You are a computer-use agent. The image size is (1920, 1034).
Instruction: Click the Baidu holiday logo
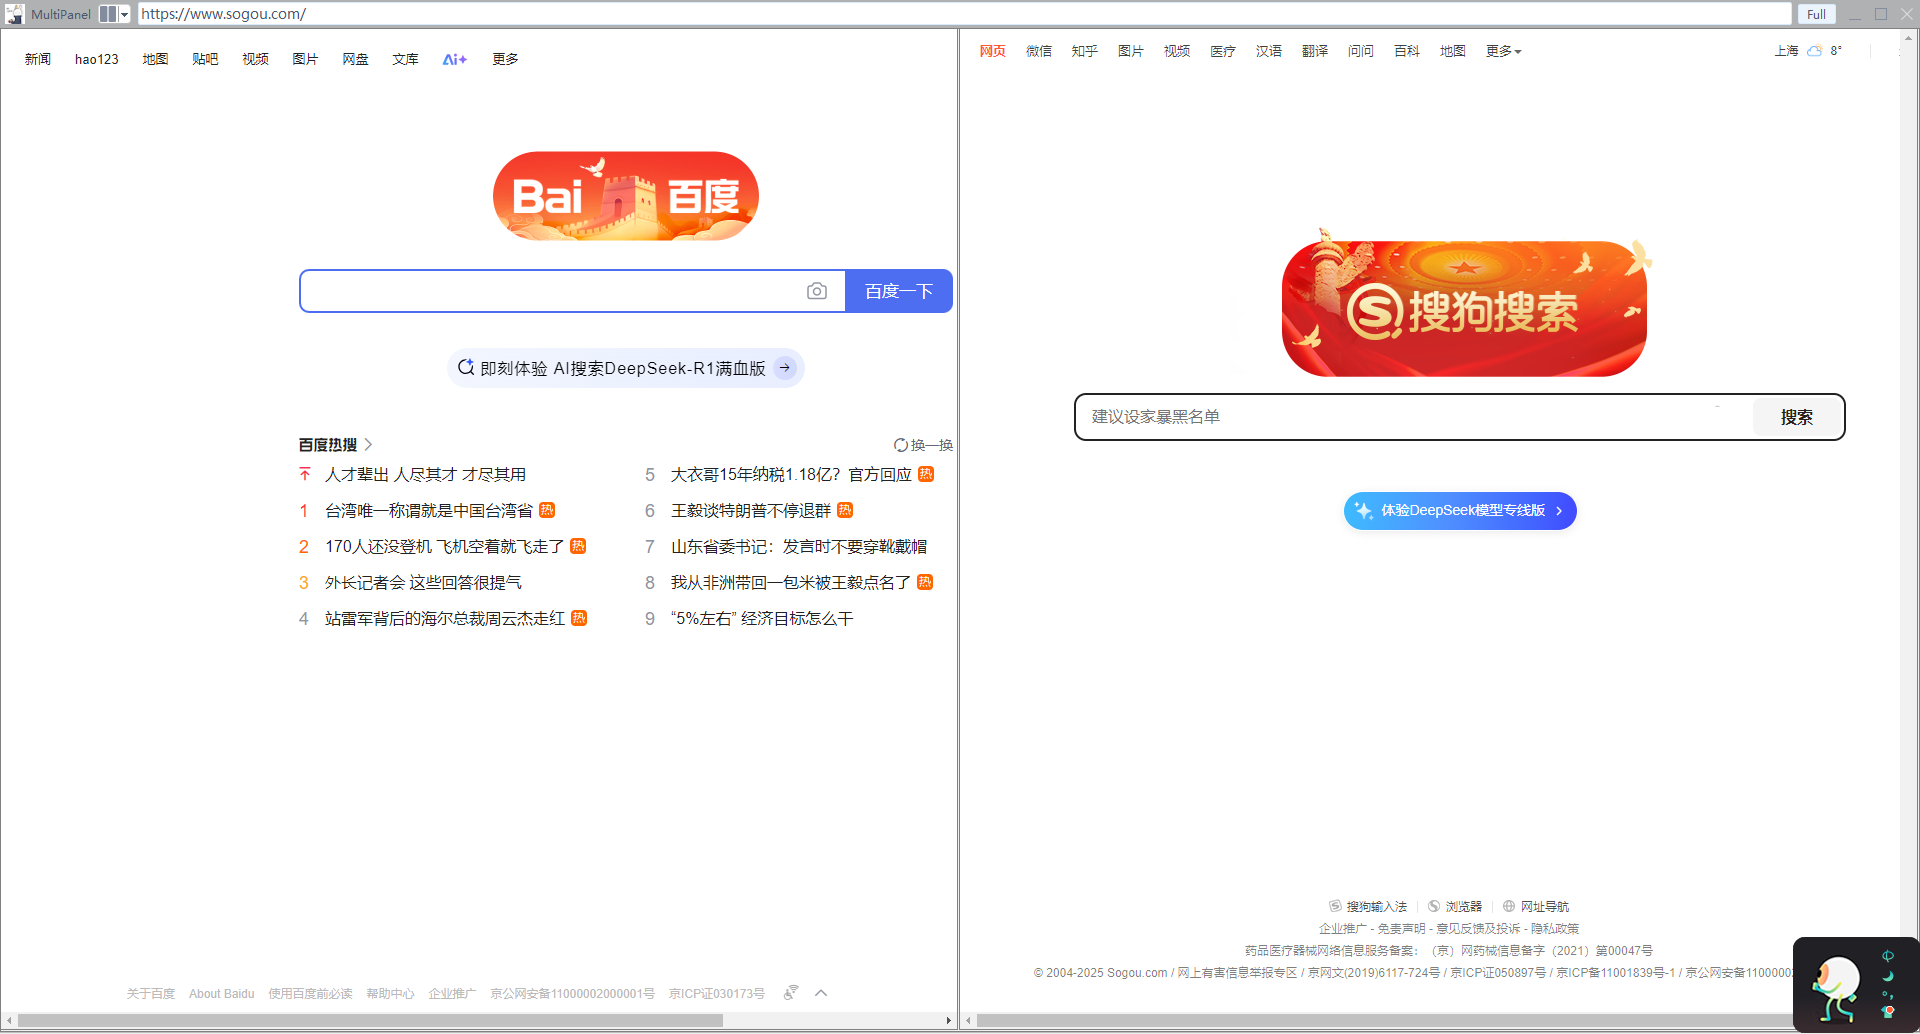pyautogui.click(x=626, y=196)
